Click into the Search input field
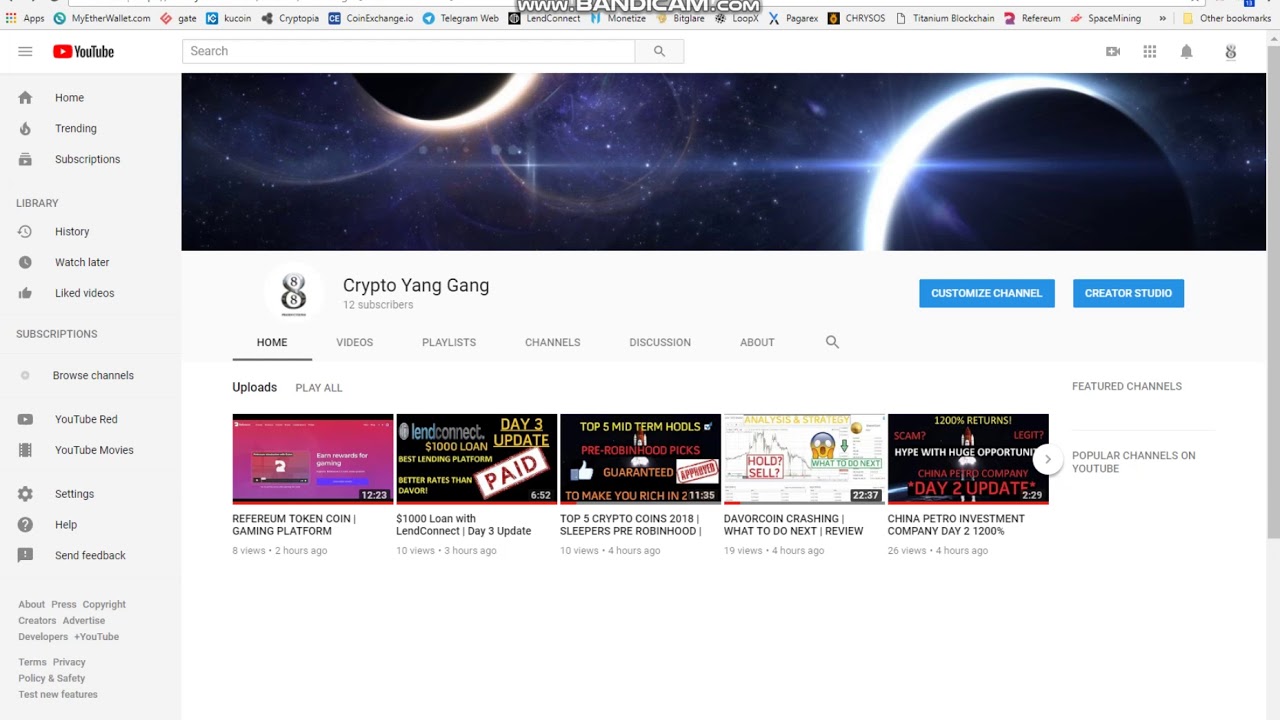The width and height of the screenshot is (1280, 720). pos(408,51)
